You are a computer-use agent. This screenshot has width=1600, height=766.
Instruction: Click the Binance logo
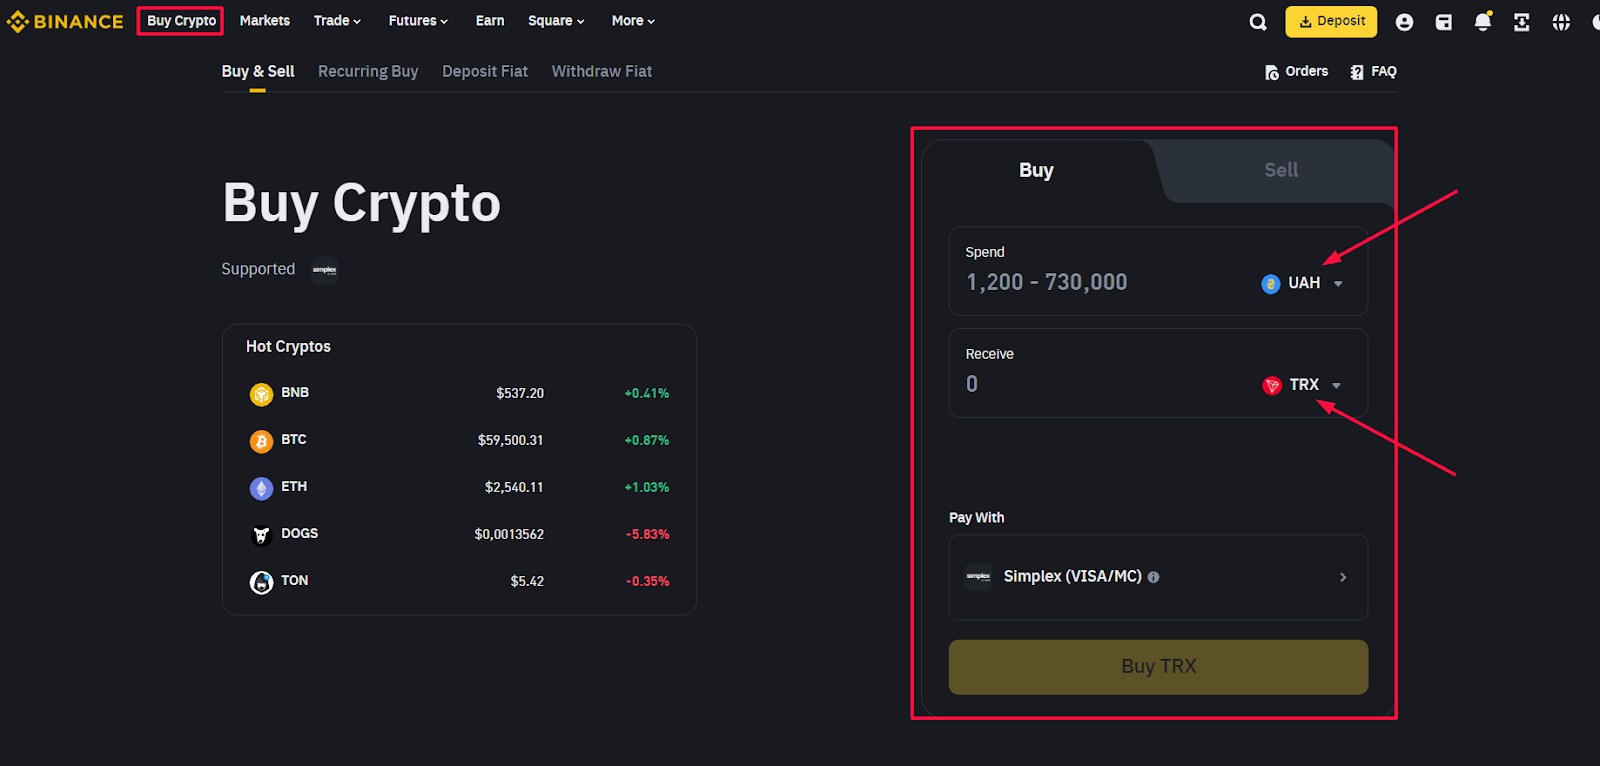coord(65,21)
